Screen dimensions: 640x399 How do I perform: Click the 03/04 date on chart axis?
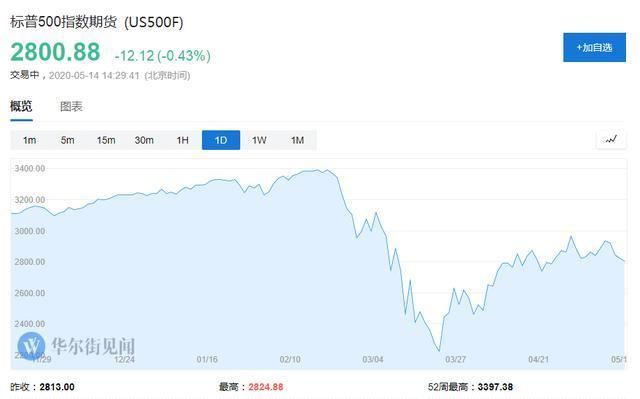click(373, 359)
